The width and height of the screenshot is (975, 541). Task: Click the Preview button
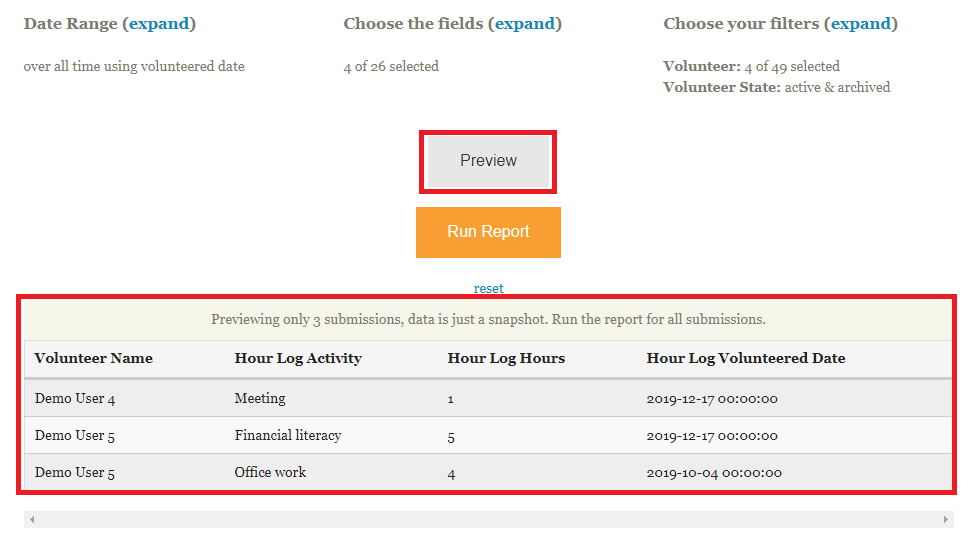click(x=488, y=161)
